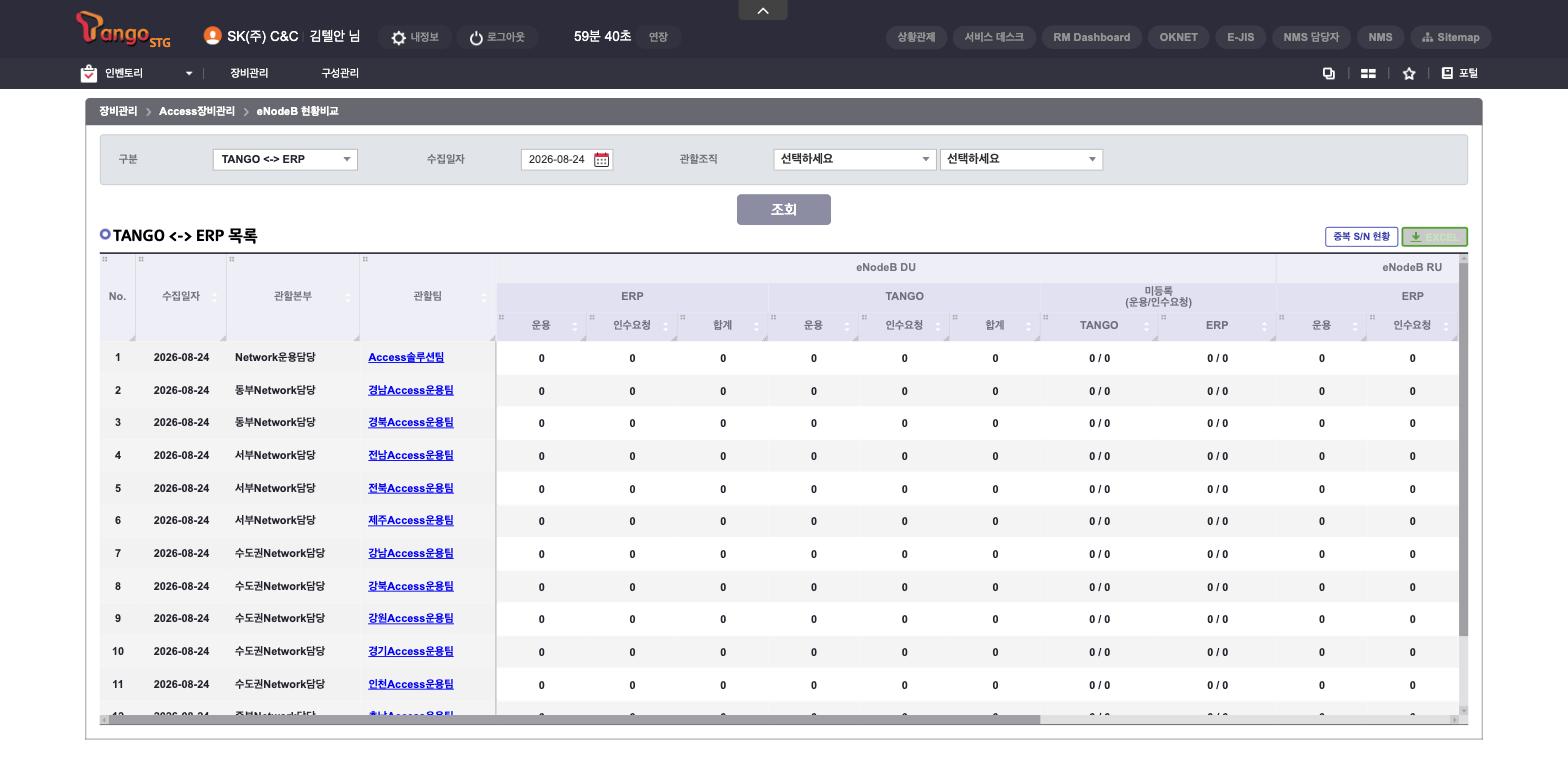
Task: Sort by 관할팀 column arrows
Action: pyautogui.click(x=484, y=297)
